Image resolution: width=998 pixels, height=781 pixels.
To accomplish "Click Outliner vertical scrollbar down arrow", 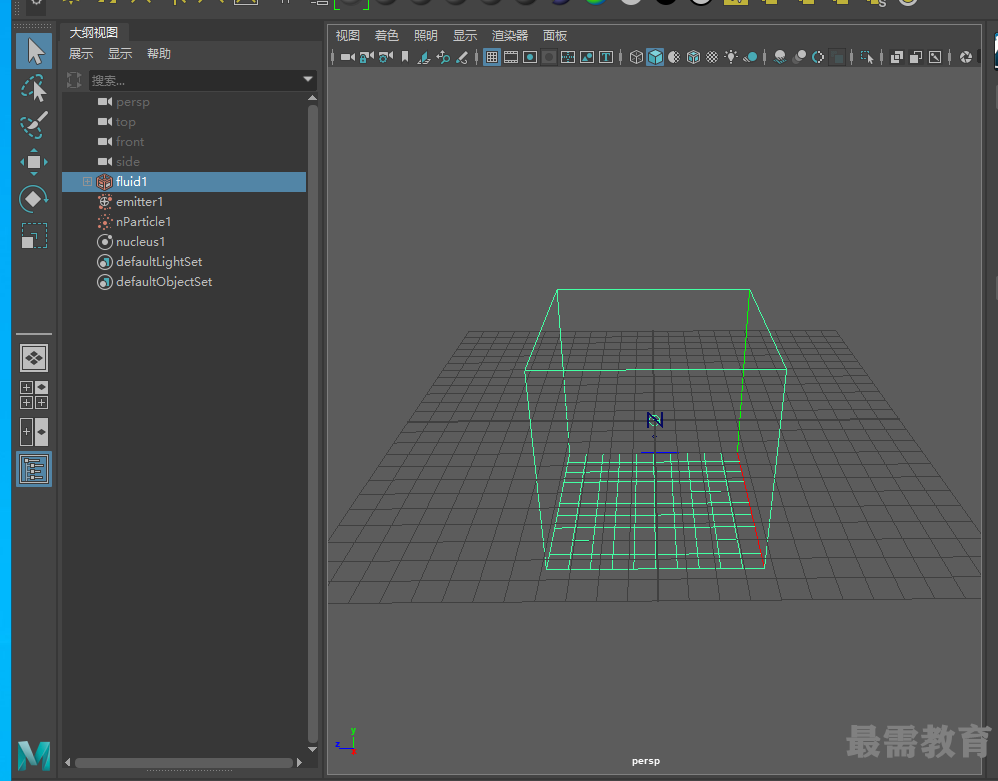I will pos(313,749).
